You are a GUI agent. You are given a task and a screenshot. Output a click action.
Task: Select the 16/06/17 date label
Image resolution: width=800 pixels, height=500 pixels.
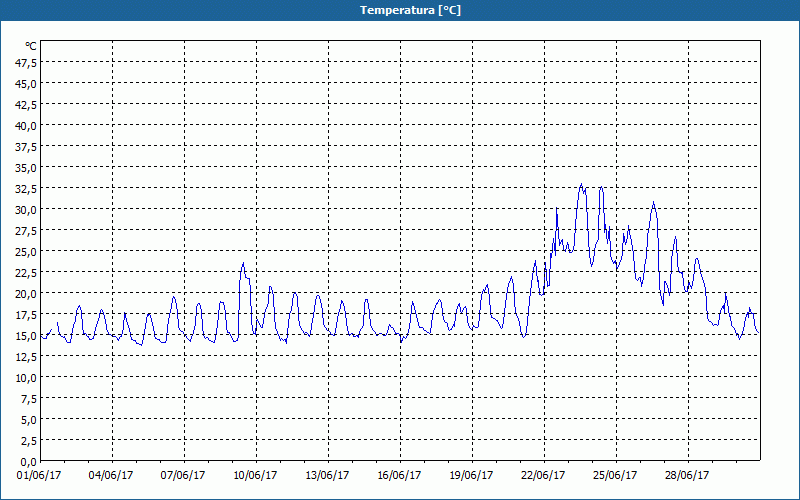click(x=399, y=476)
